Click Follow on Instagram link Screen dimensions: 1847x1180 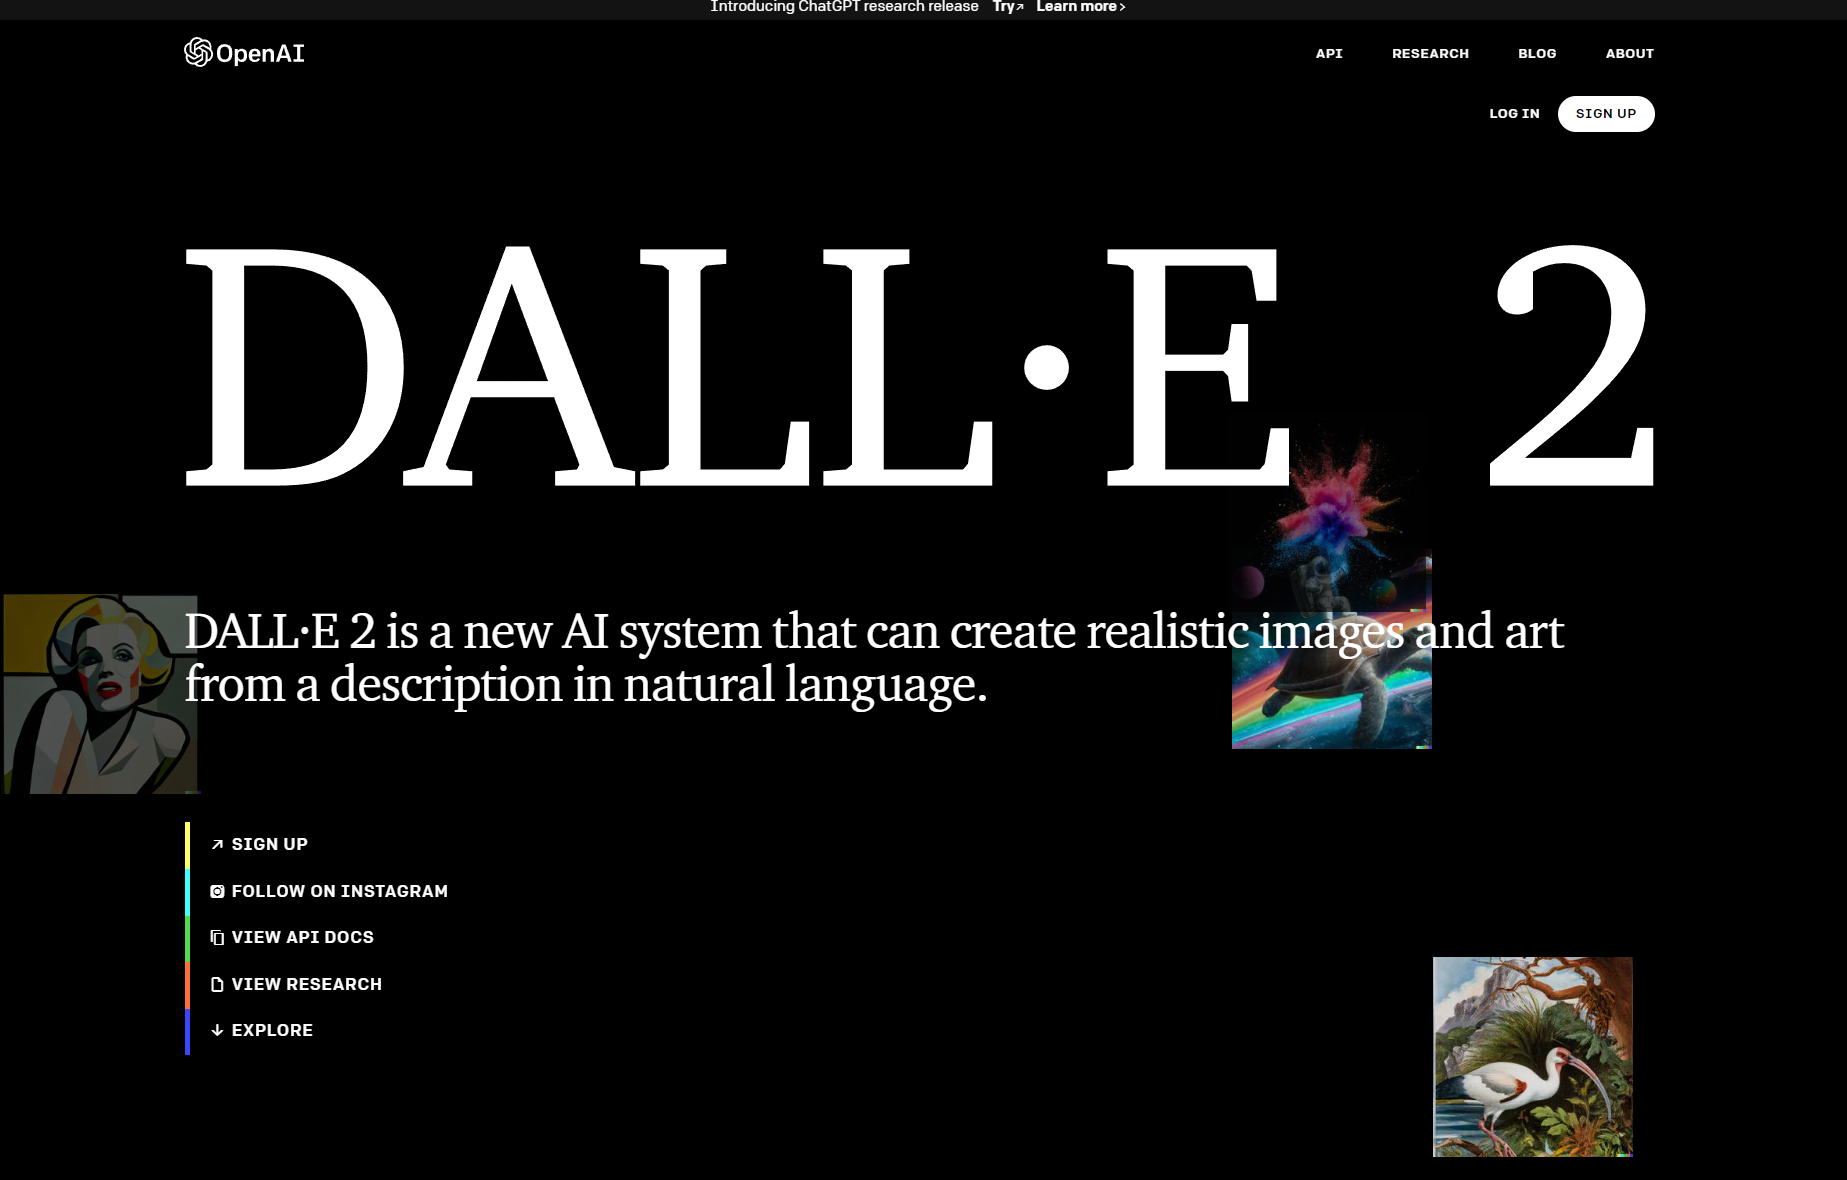click(x=329, y=891)
